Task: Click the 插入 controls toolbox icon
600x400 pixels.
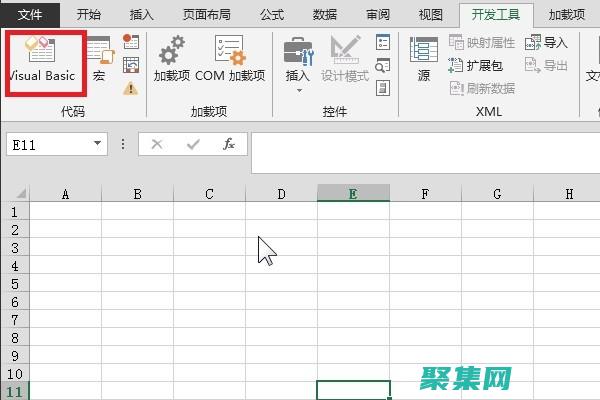Action: click(x=298, y=58)
